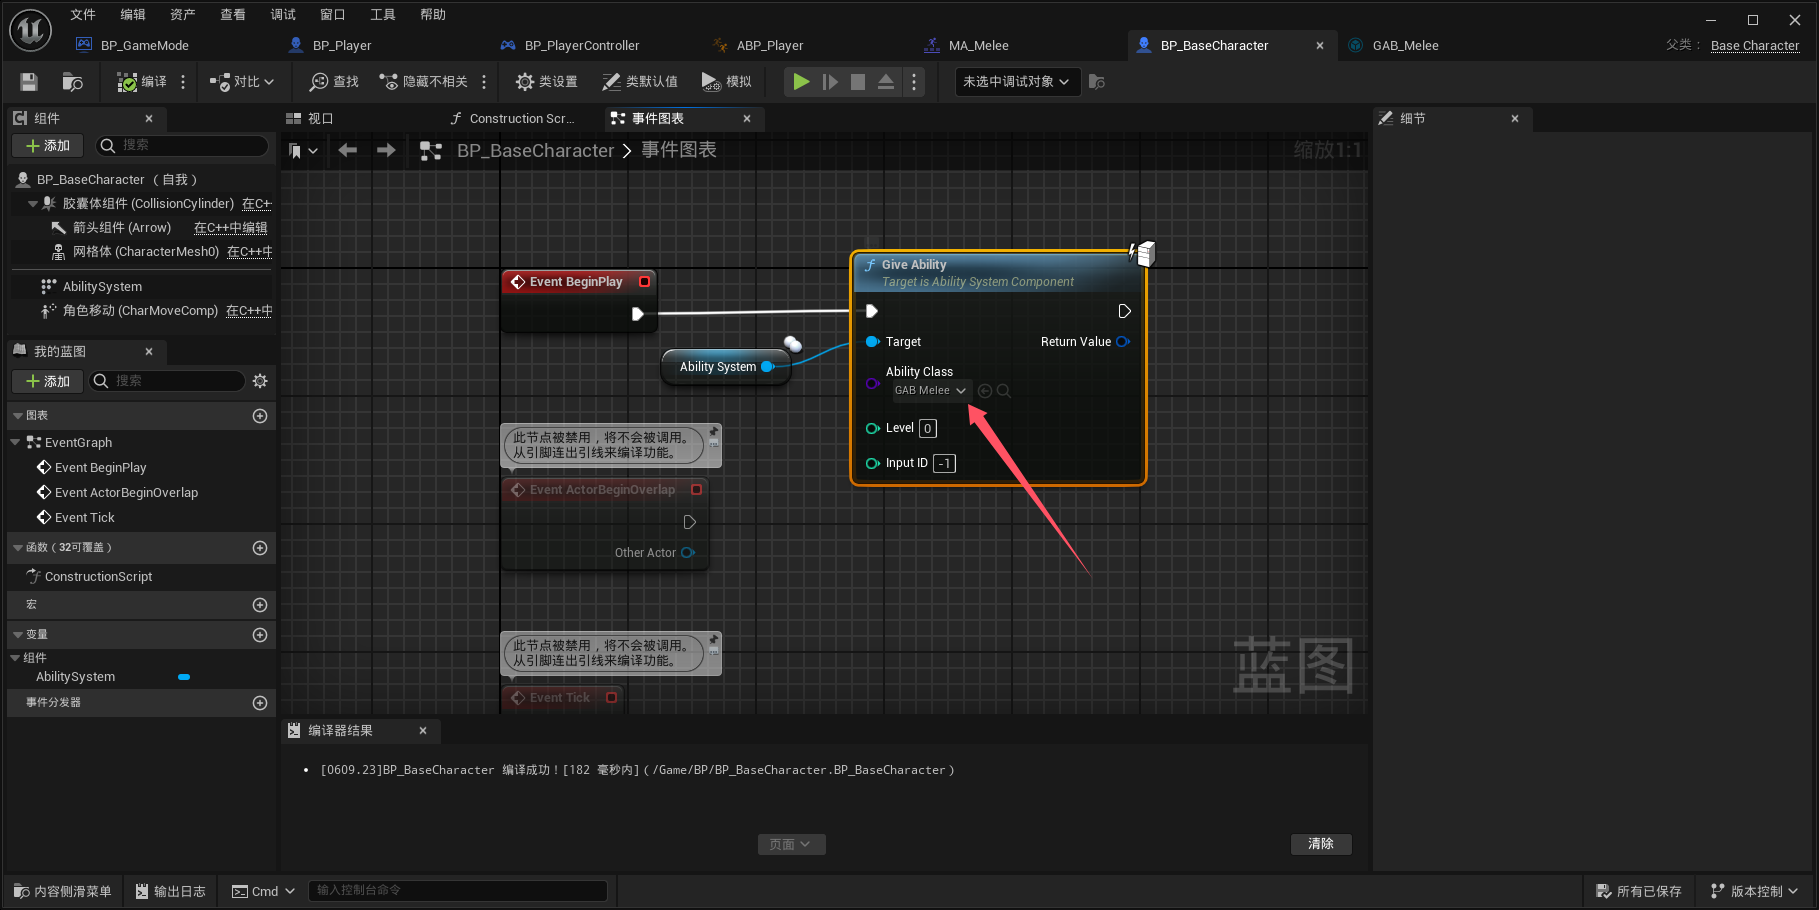Image resolution: width=1819 pixels, height=910 pixels.
Task: Click the debug object locate icon
Action: tap(1097, 82)
